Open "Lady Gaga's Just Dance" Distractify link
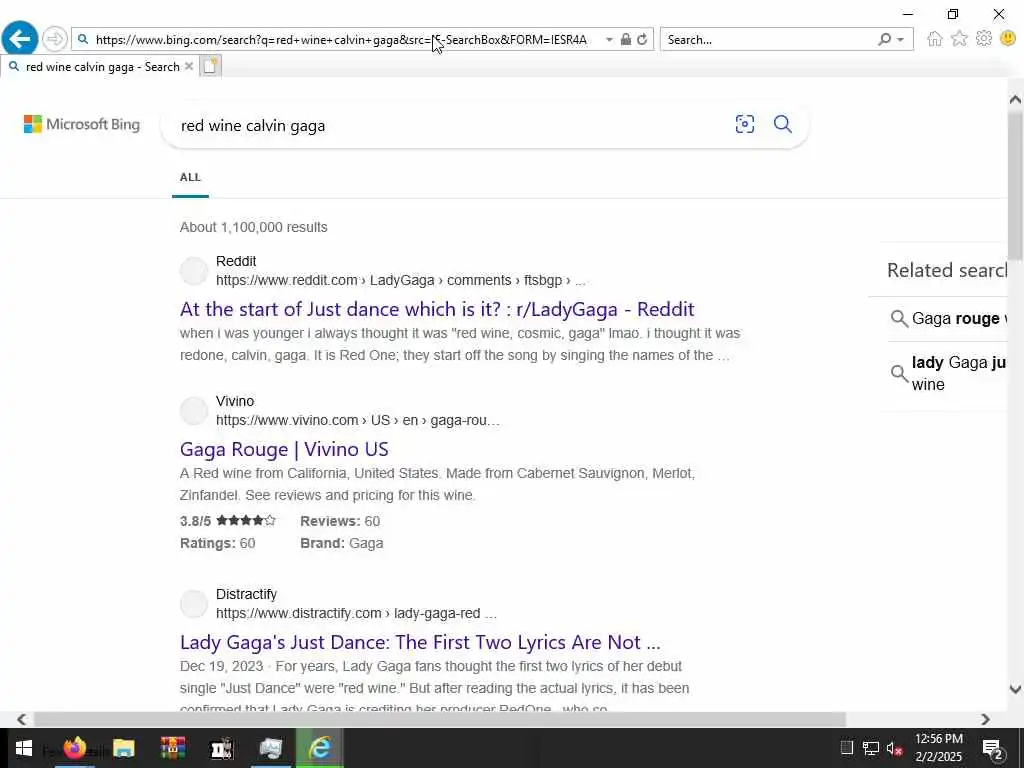1024x768 pixels. [420, 642]
